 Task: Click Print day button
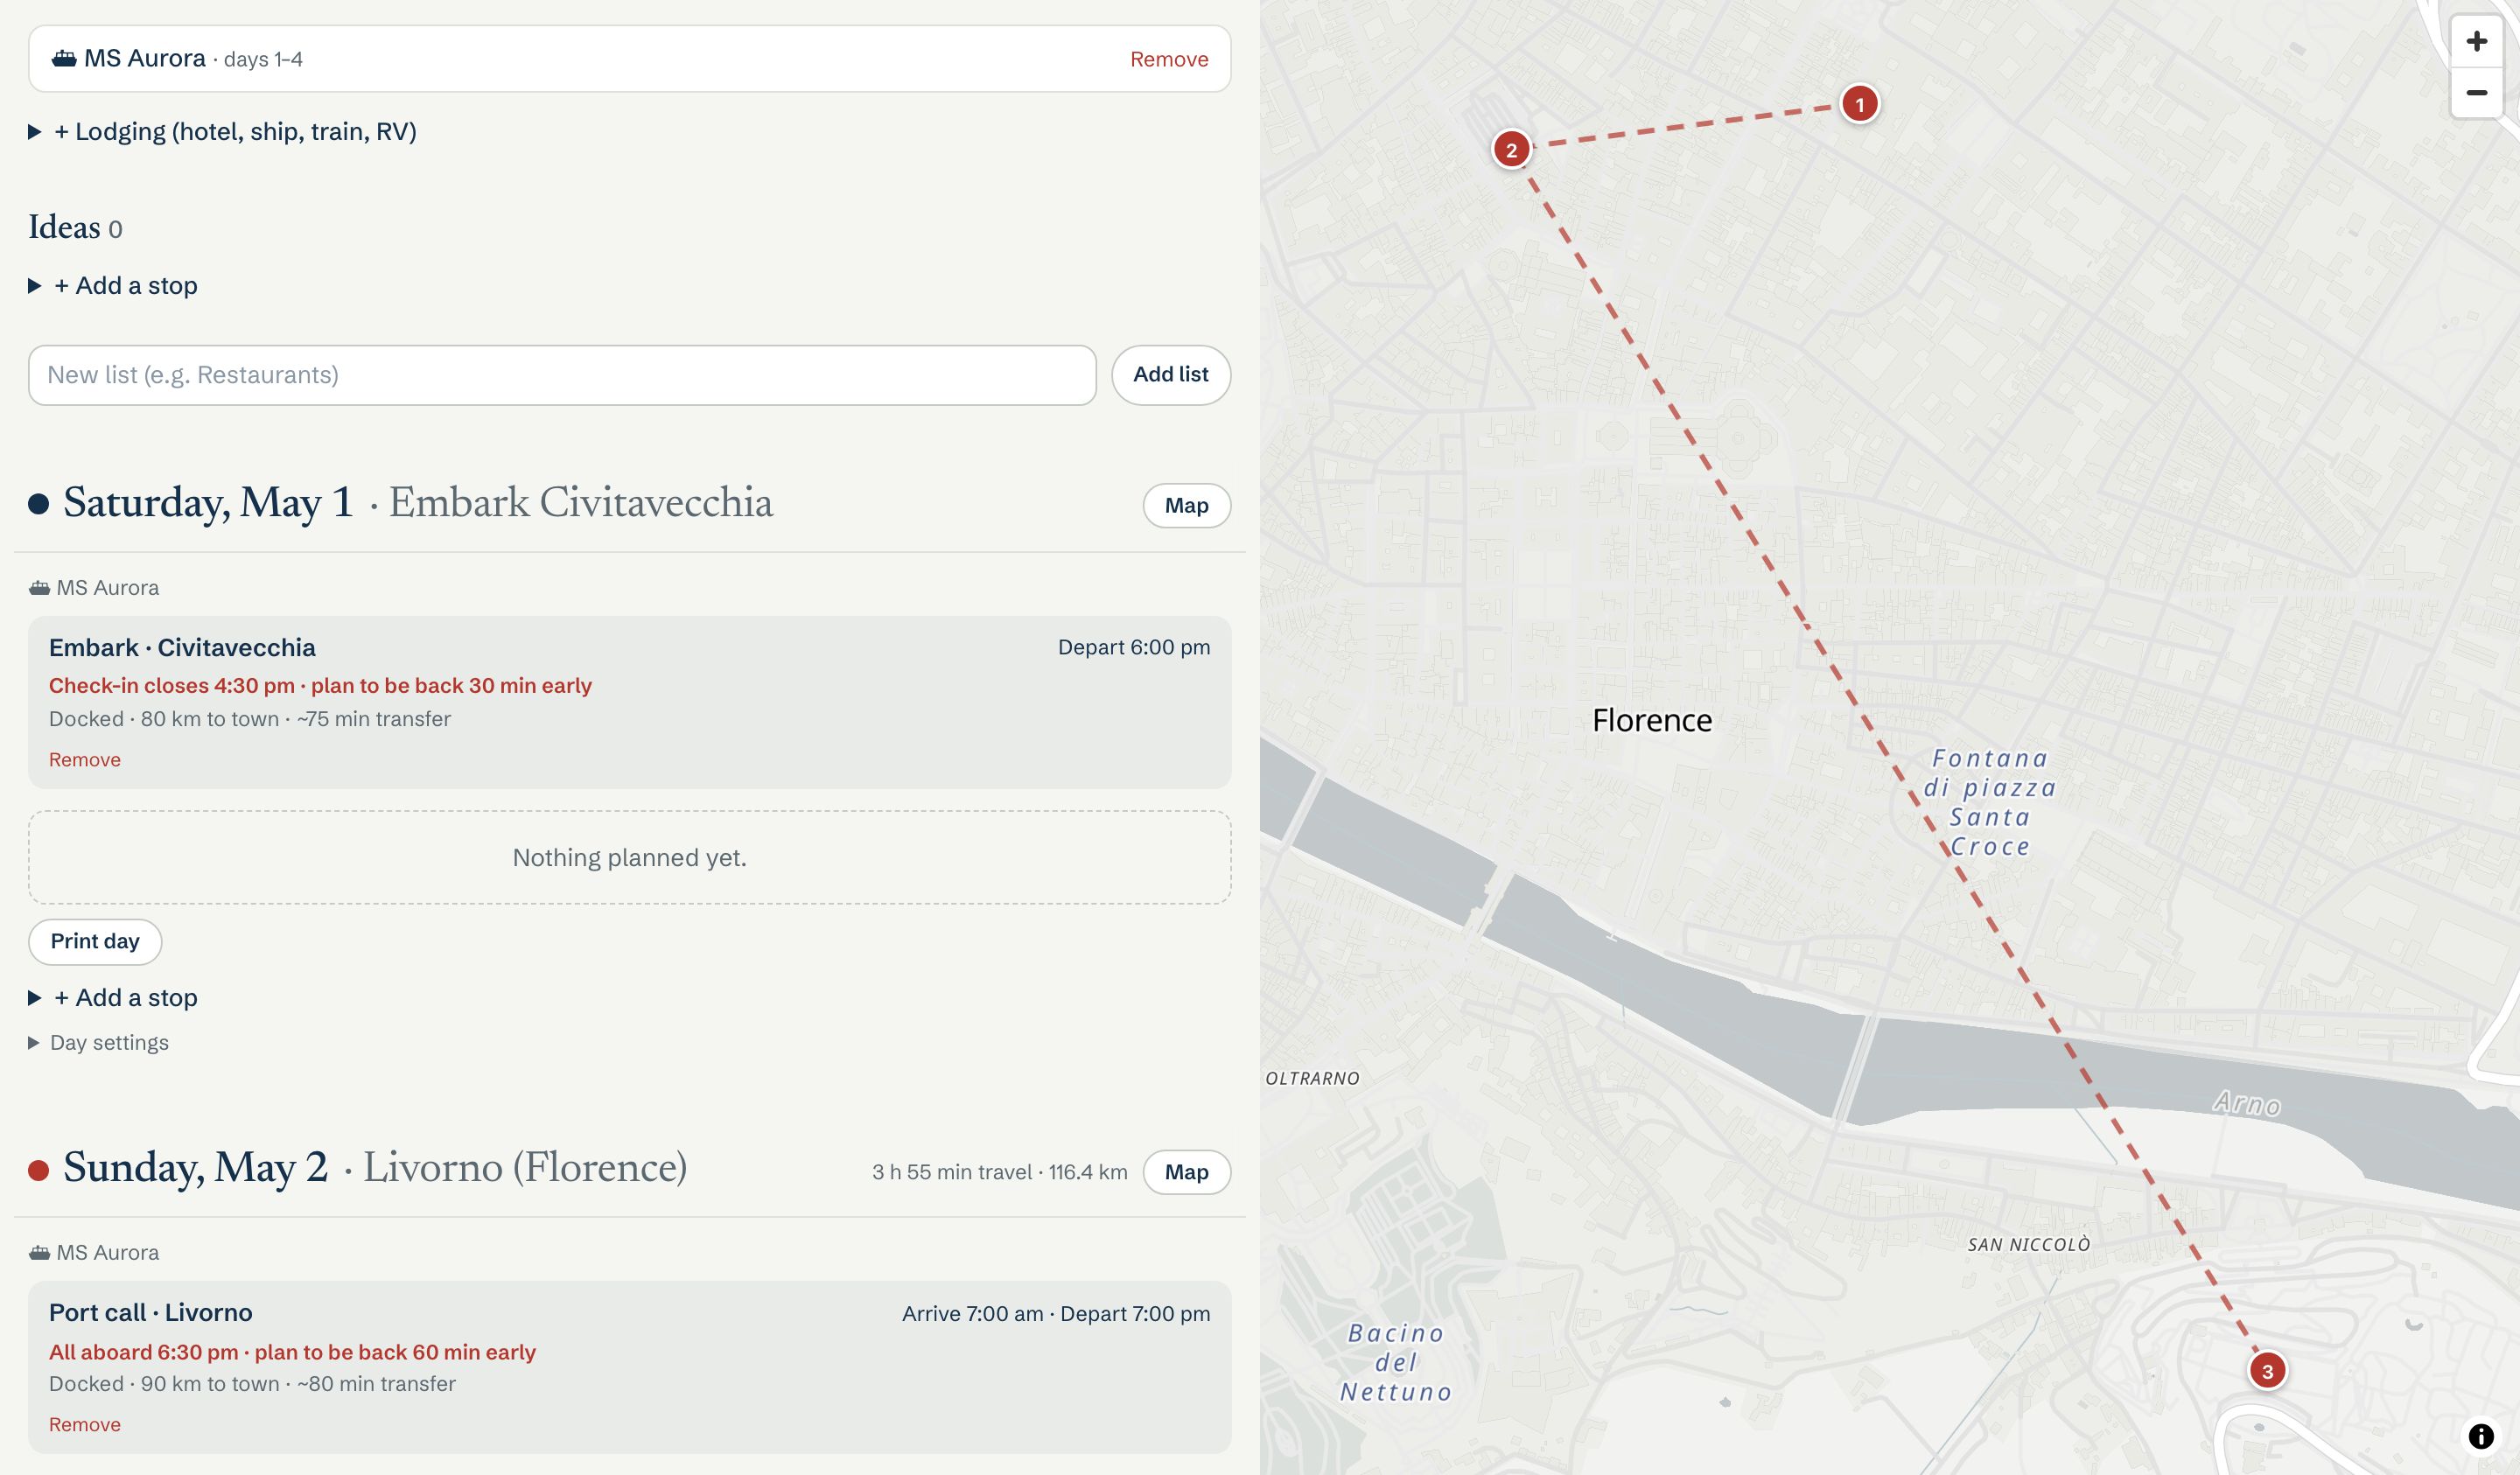coord(95,941)
